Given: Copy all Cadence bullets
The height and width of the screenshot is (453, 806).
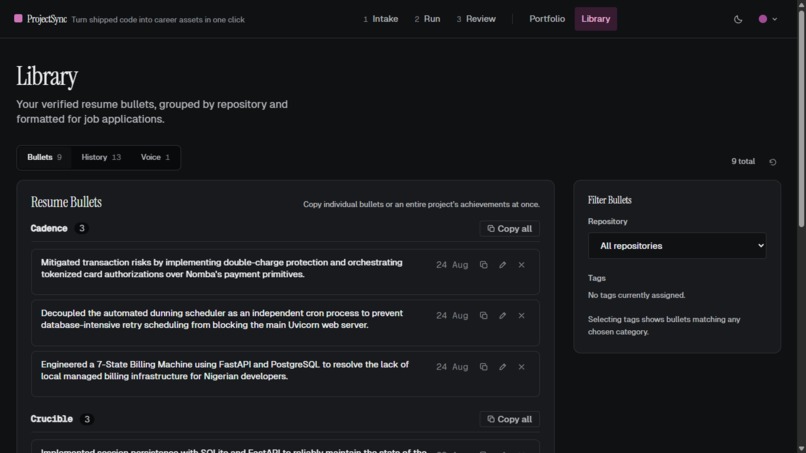Looking at the screenshot, I should click(x=509, y=229).
